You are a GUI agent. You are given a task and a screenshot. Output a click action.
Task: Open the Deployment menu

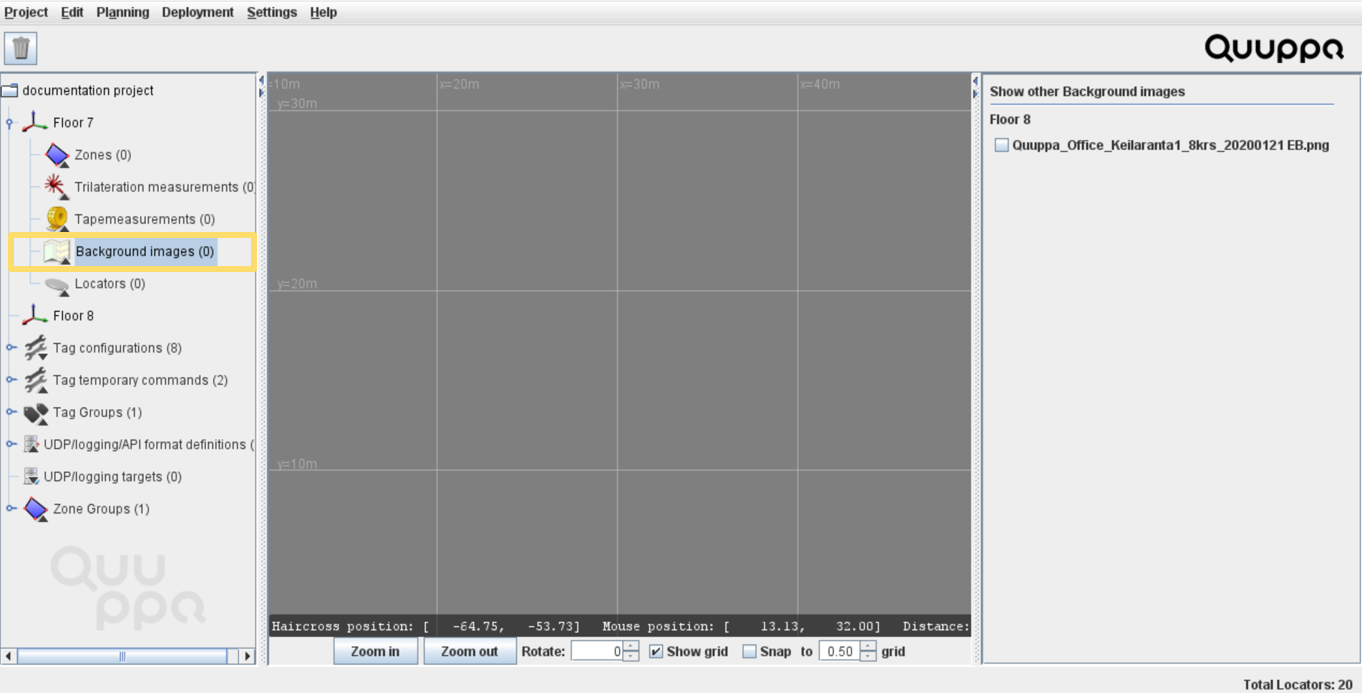[198, 12]
